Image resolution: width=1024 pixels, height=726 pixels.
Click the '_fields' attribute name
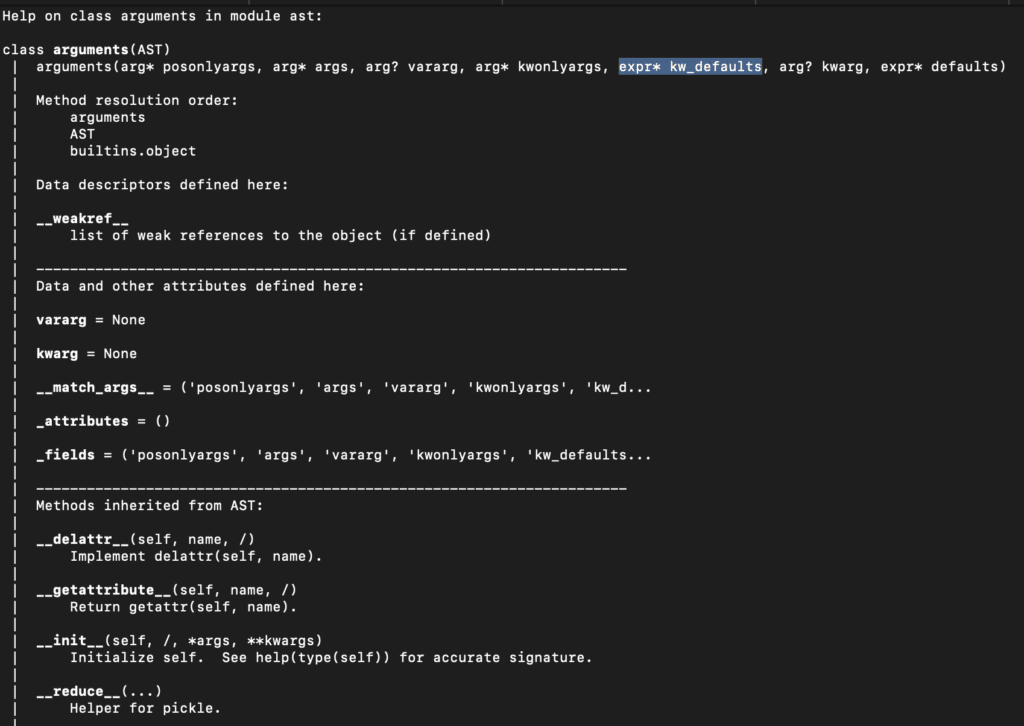click(x=65, y=455)
